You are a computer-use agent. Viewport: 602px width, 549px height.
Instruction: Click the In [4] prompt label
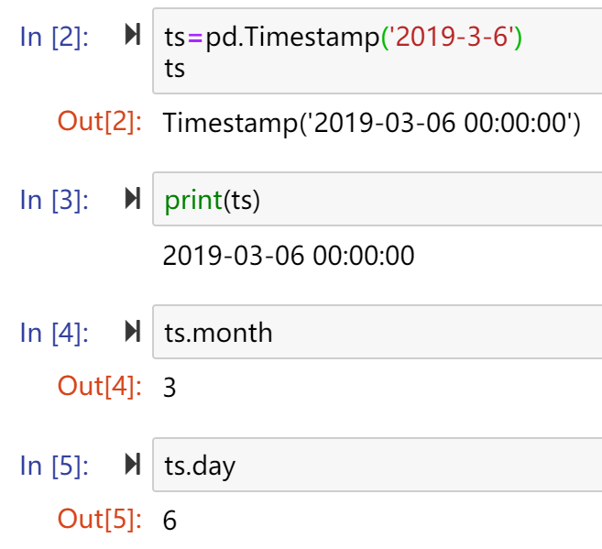point(54,333)
